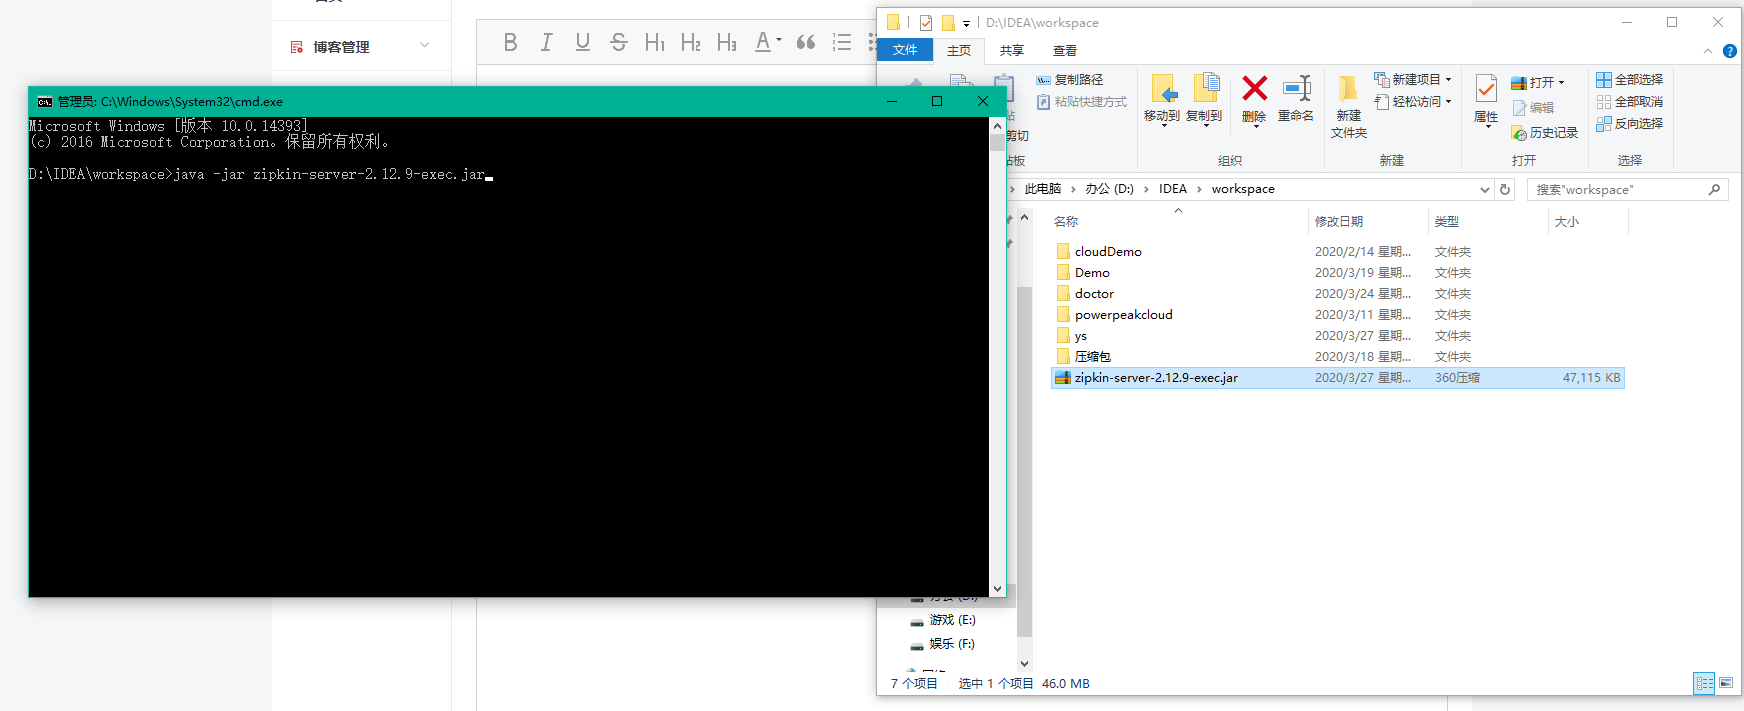Image resolution: width=1744 pixels, height=711 pixels.
Task: Expand the Easy access dropdown
Action: coord(1448,102)
